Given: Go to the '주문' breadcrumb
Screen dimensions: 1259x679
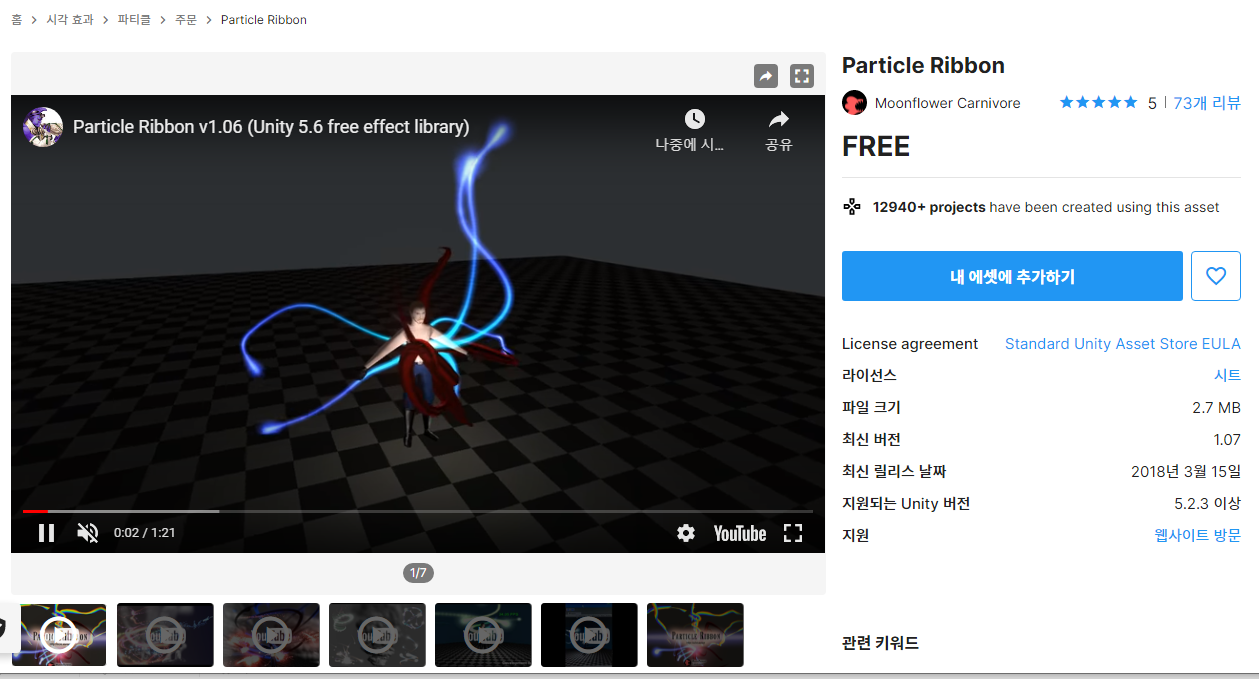Looking at the screenshot, I should point(186,20).
